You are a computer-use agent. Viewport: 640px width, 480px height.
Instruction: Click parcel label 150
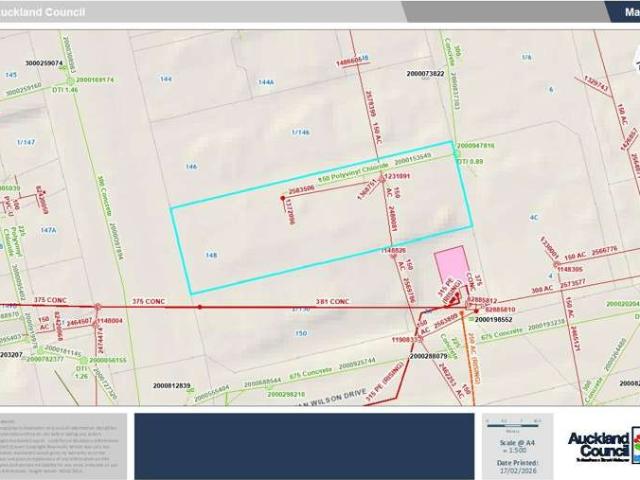pos(301,333)
